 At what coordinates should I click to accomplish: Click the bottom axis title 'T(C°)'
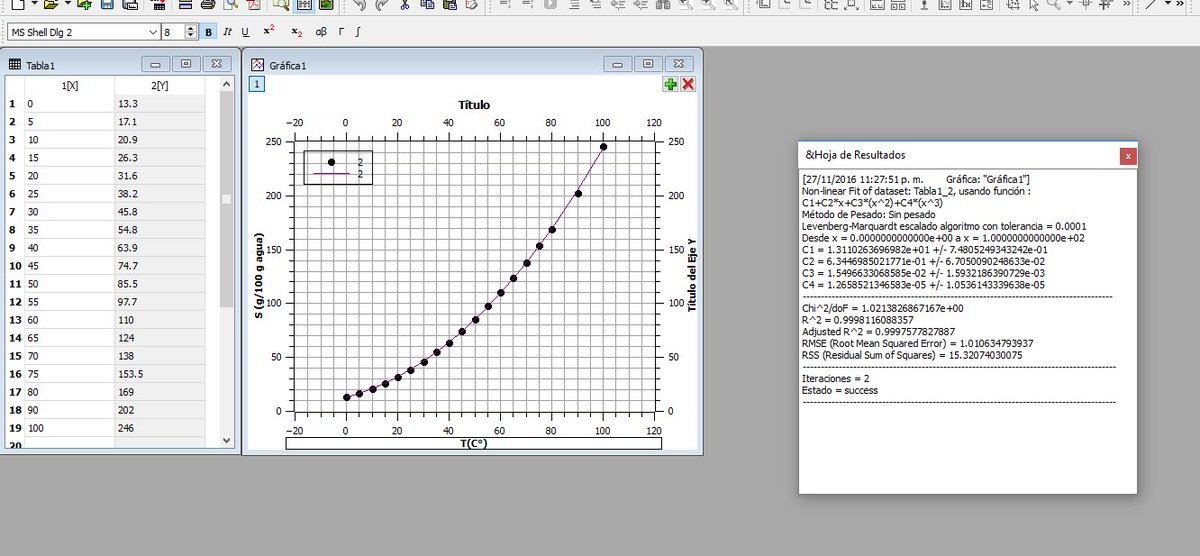pyautogui.click(x=474, y=442)
